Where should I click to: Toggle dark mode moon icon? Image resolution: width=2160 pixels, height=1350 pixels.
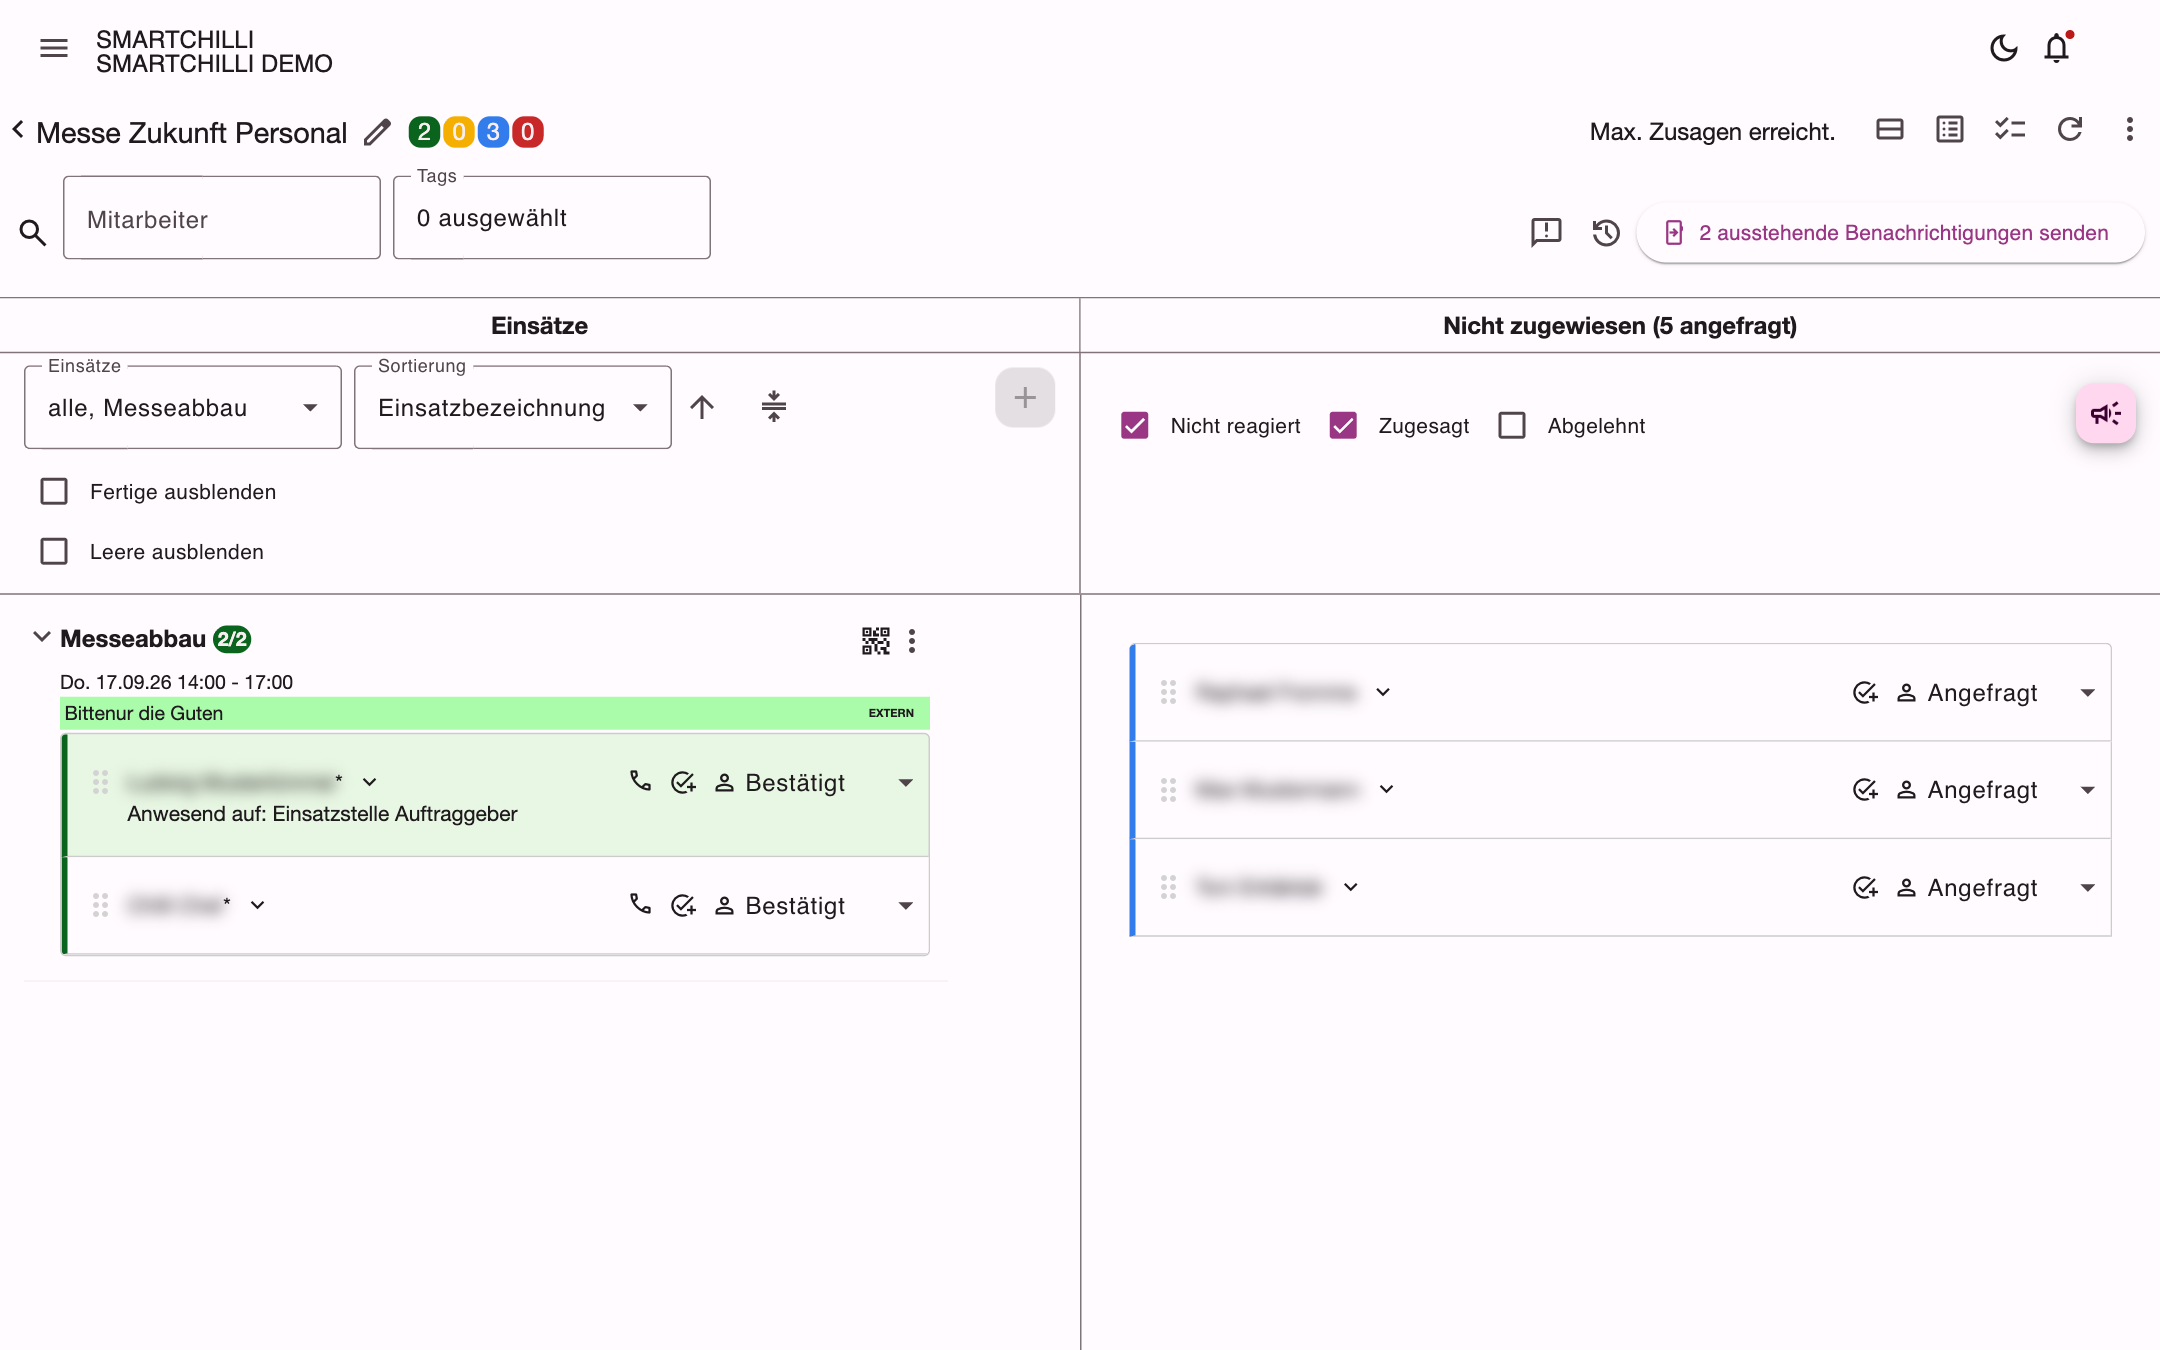click(2003, 48)
